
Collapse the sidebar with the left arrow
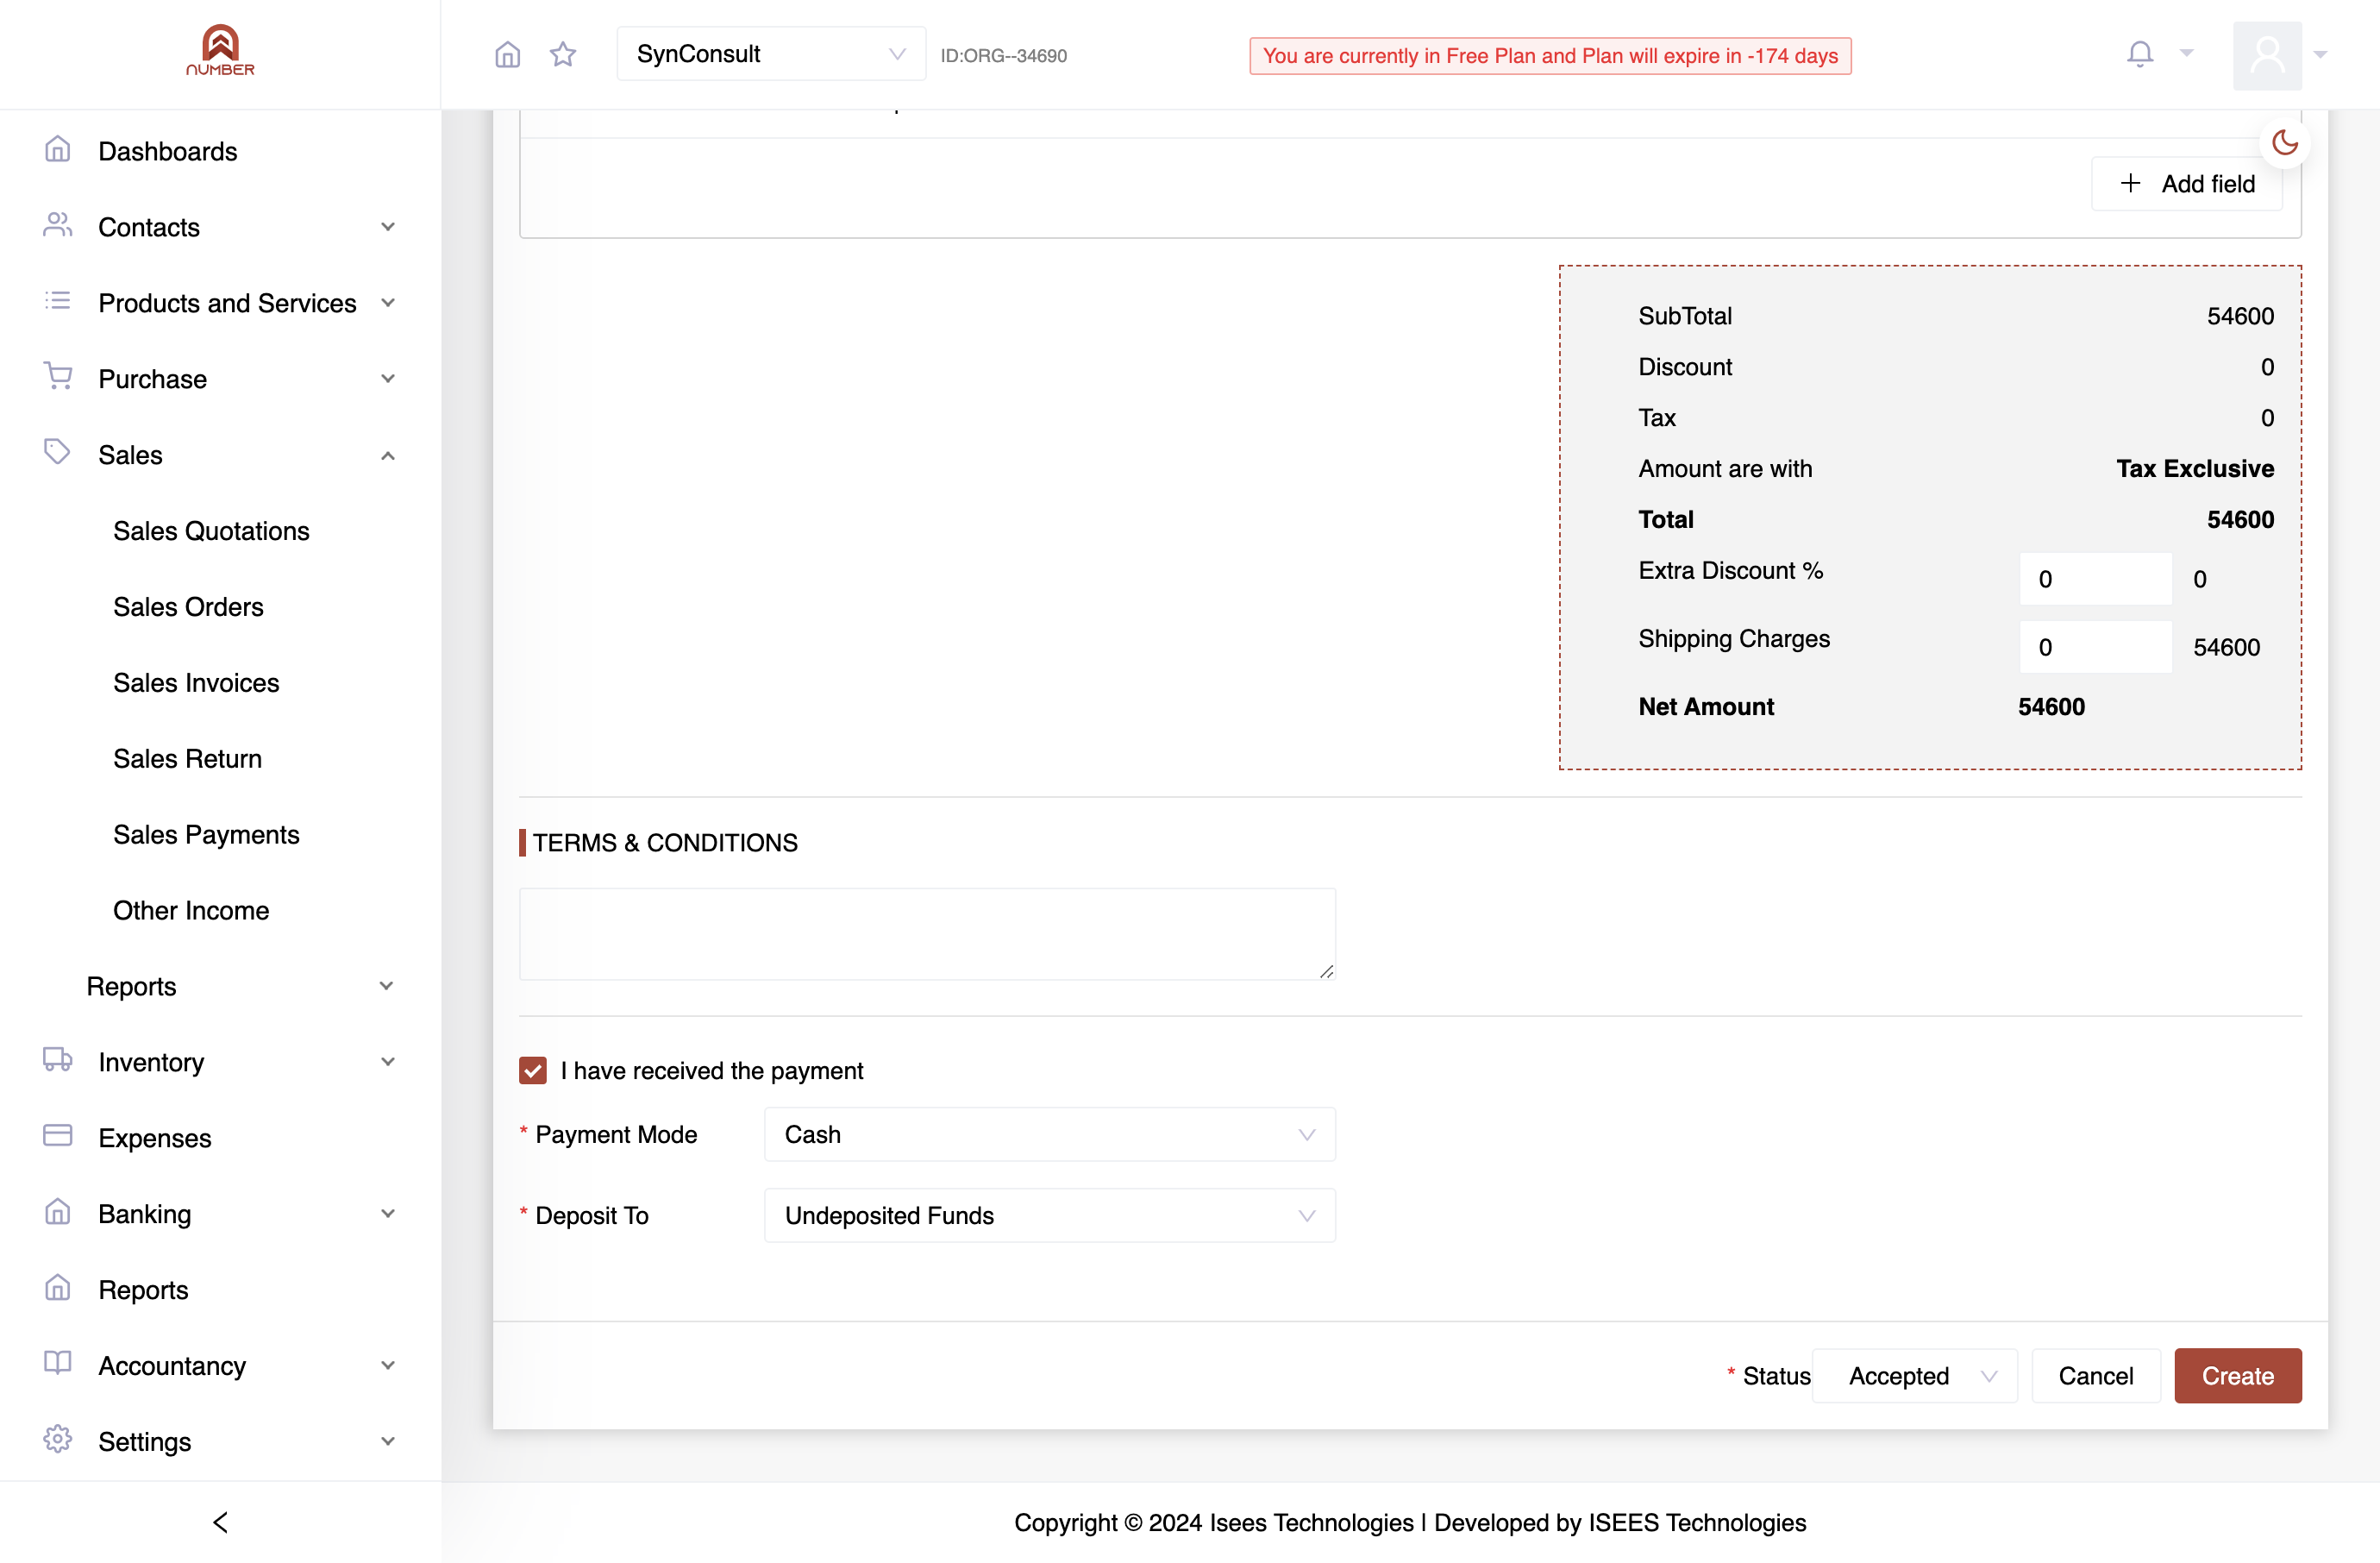(220, 1522)
